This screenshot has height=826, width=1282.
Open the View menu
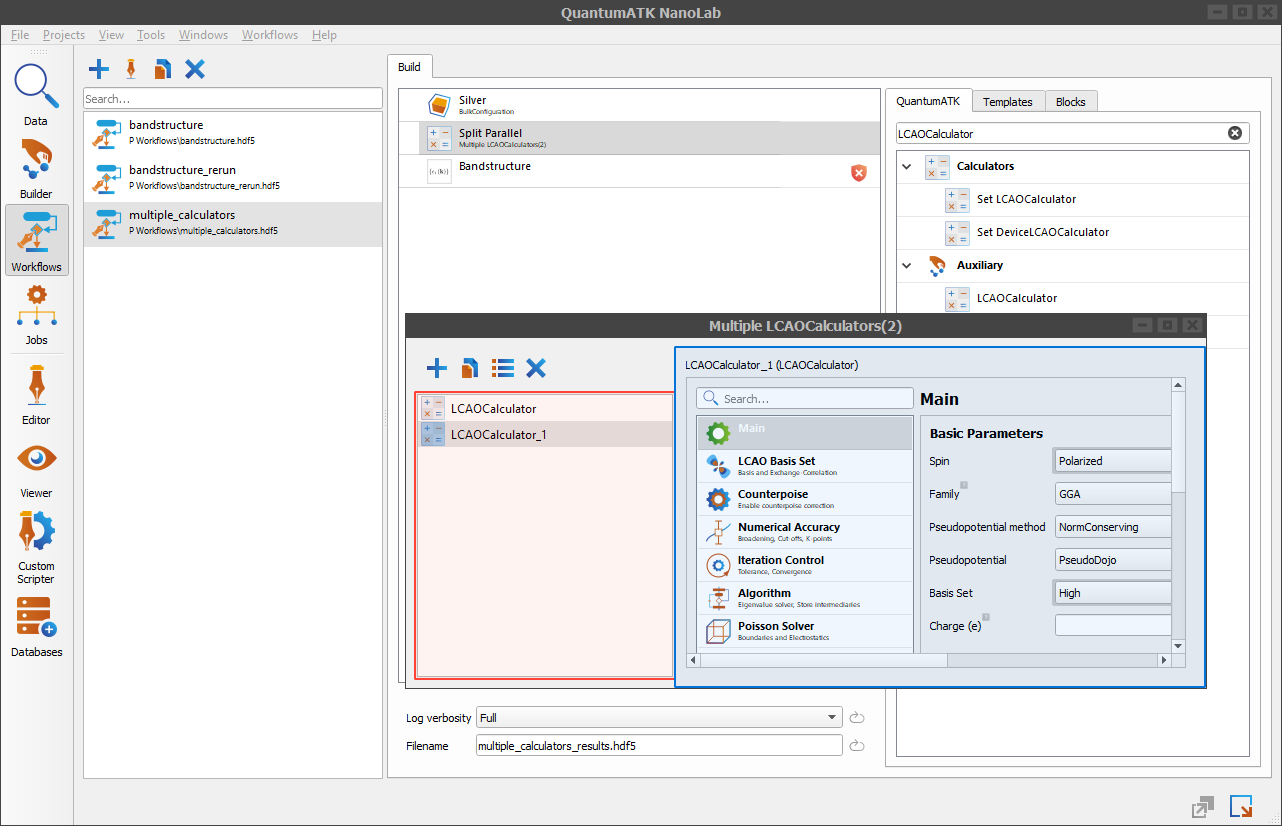tap(111, 35)
